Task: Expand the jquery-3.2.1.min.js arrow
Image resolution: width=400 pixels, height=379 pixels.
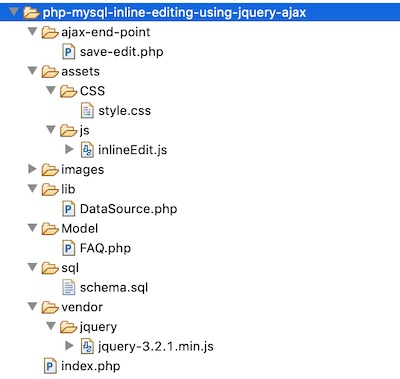Action: pos(69,346)
